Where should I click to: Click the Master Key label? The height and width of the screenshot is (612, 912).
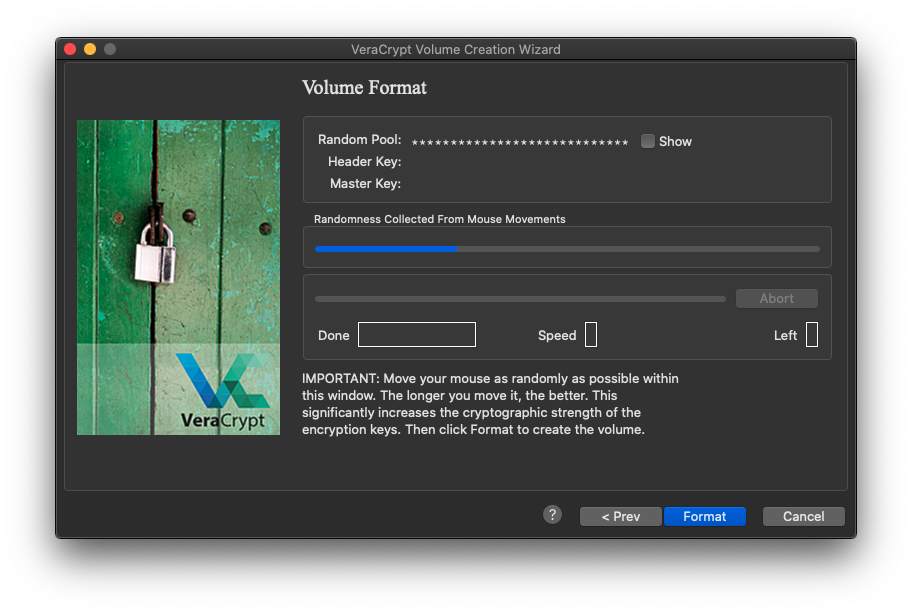(365, 183)
